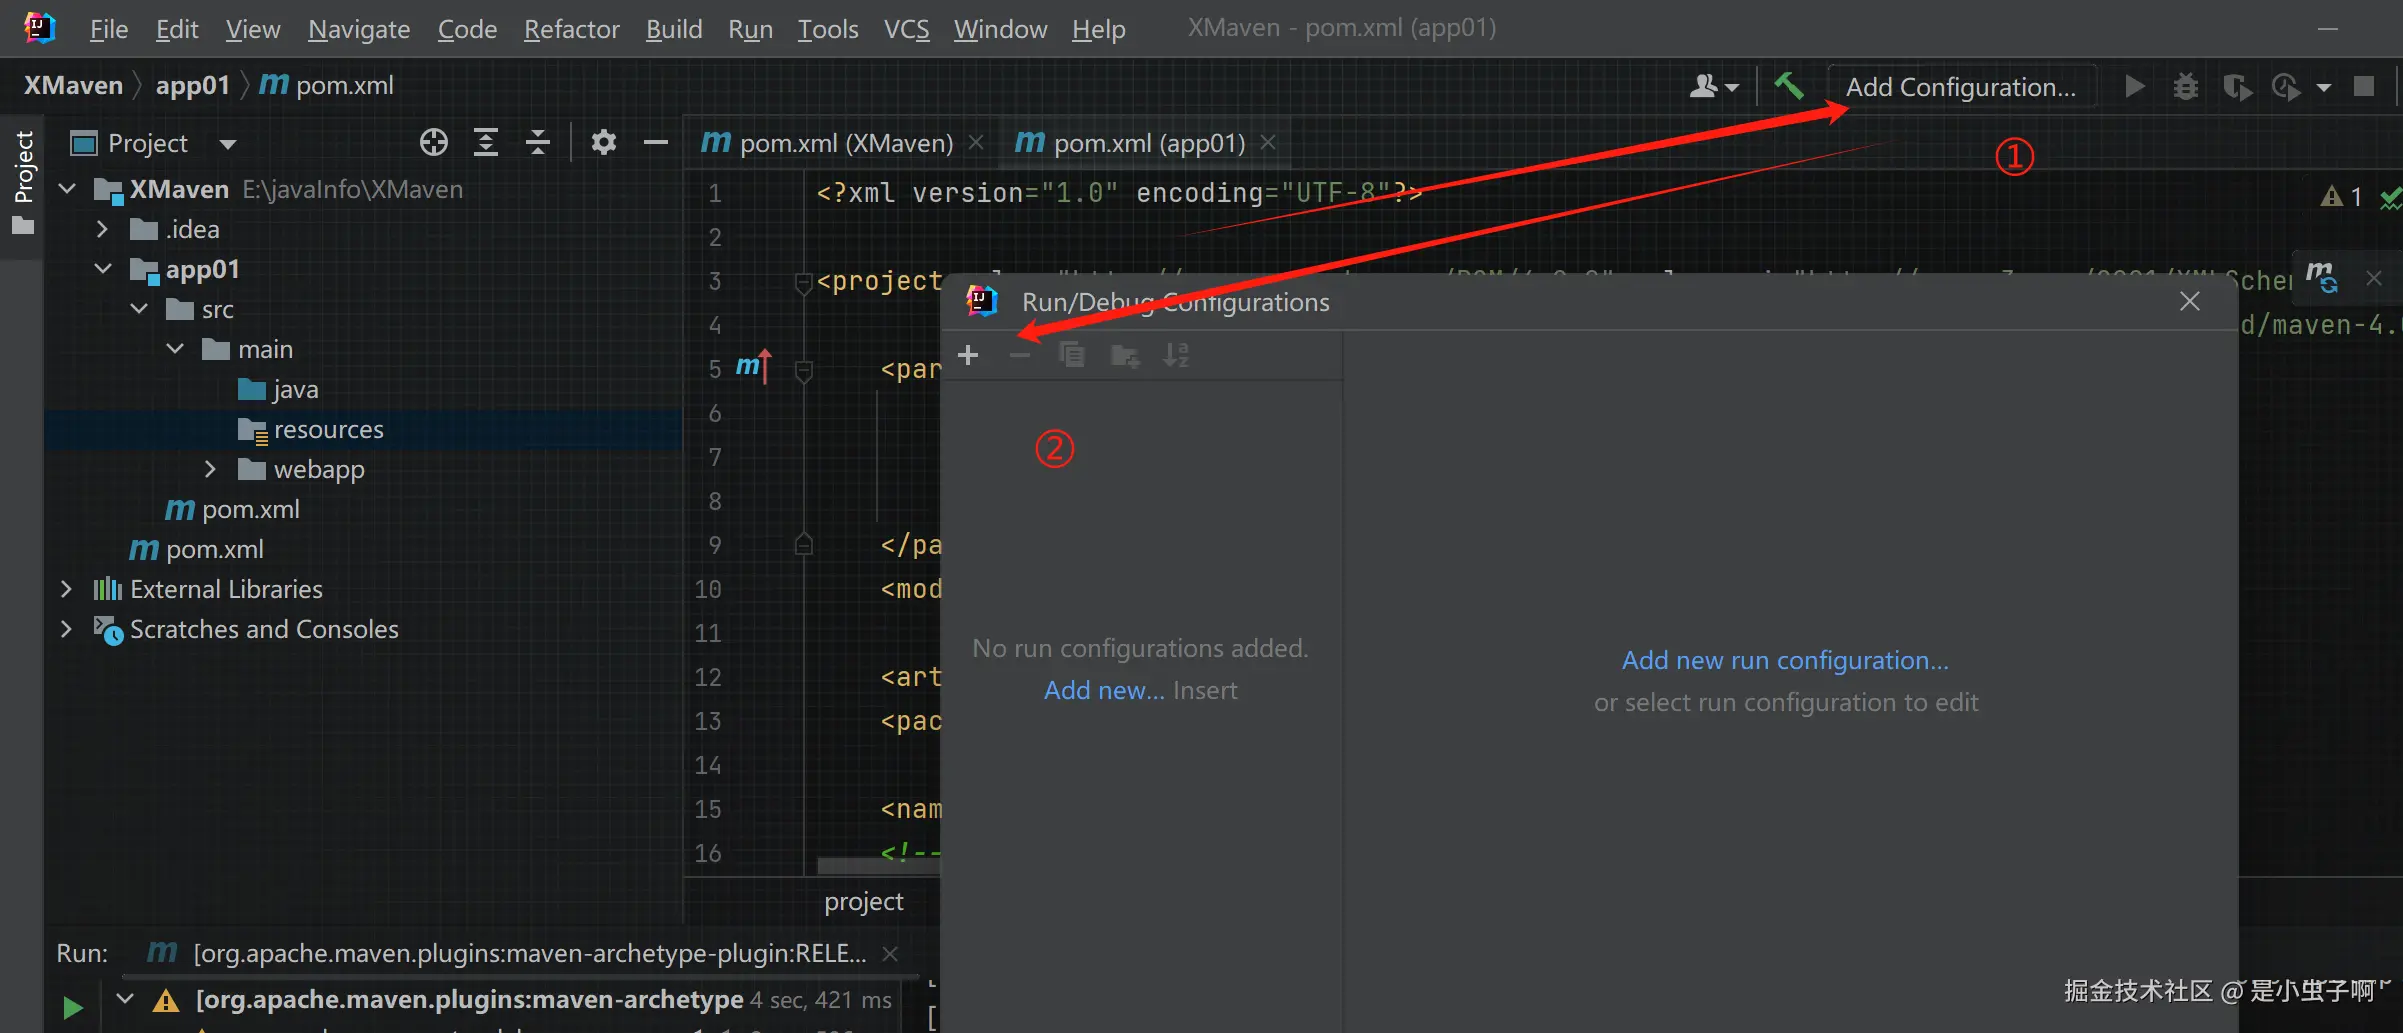Close the Run/Debug Configurations dialog
Image resolution: width=2403 pixels, height=1033 pixels.
[2189, 301]
